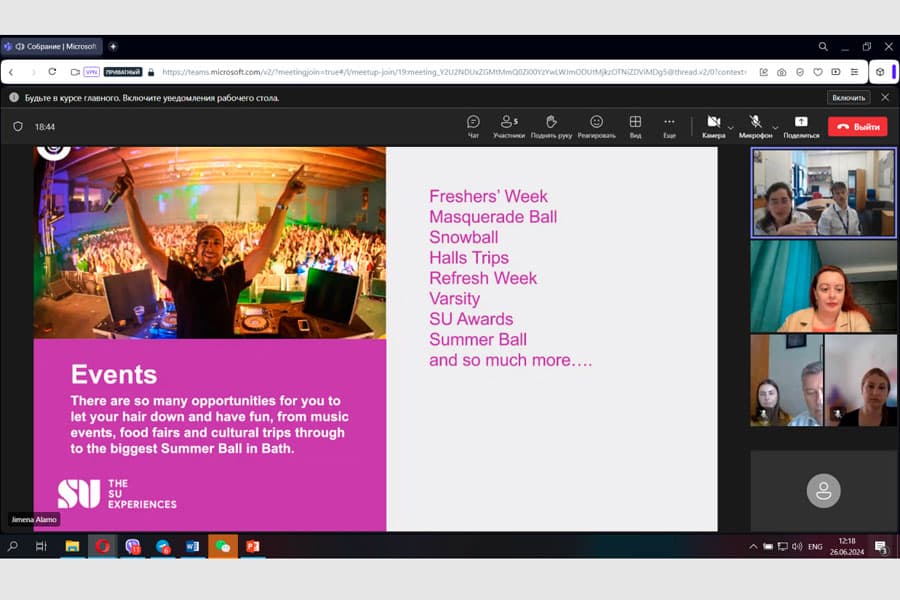The height and width of the screenshot is (600, 900).
Task: Open the reactions menu
Action: tap(596, 126)
